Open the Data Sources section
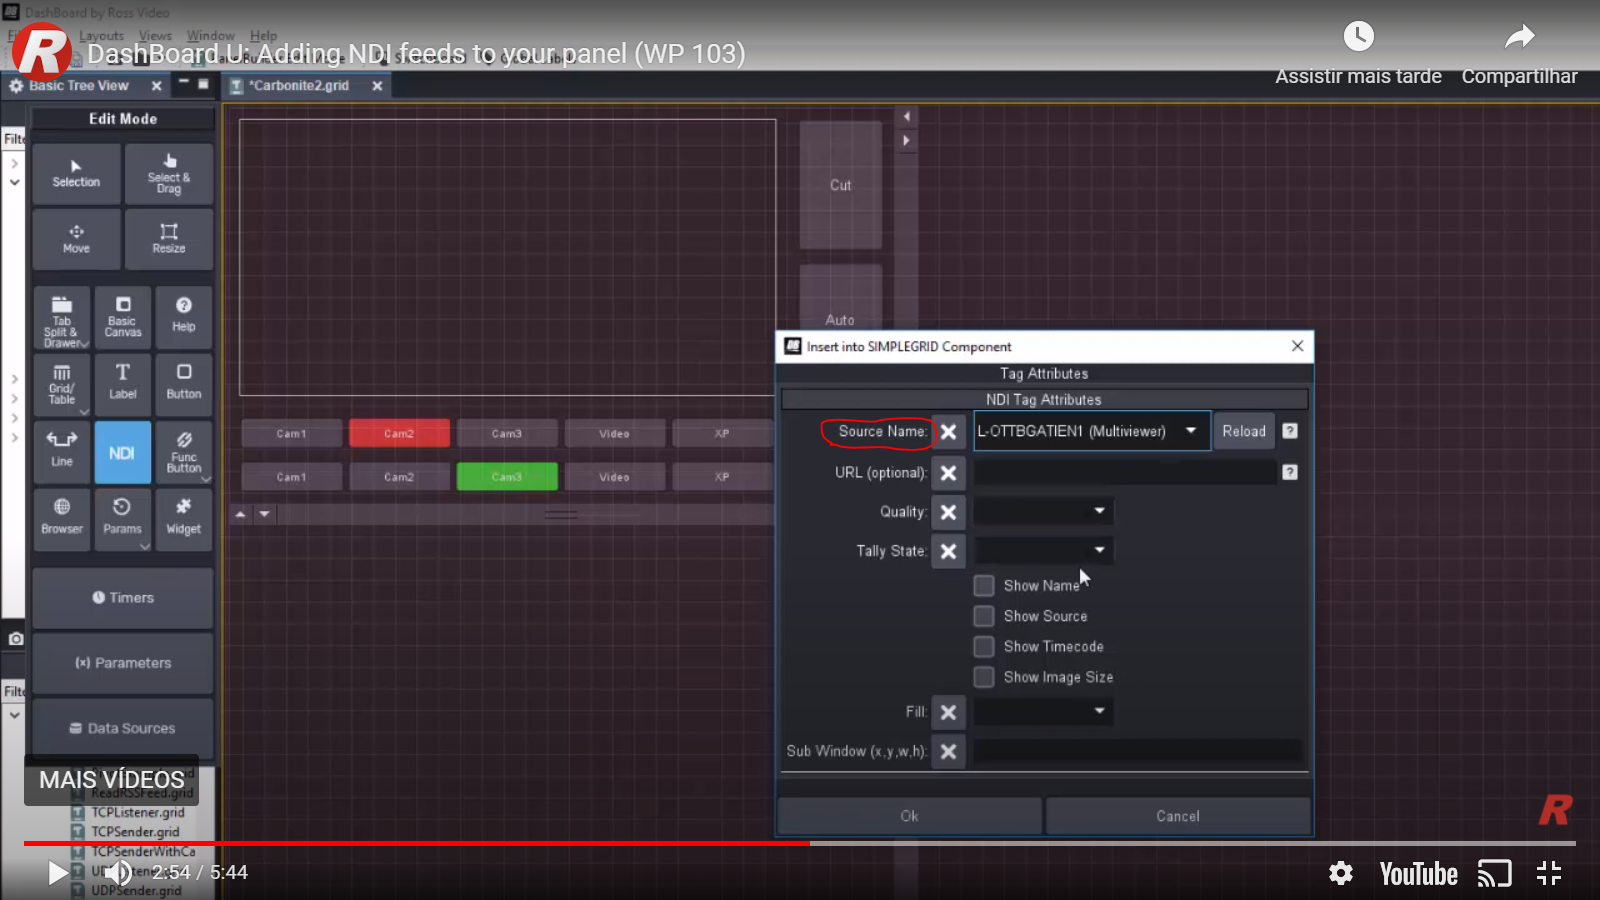Image resolution: width=1600 pixels, height=900 pixels. point(123,728)
